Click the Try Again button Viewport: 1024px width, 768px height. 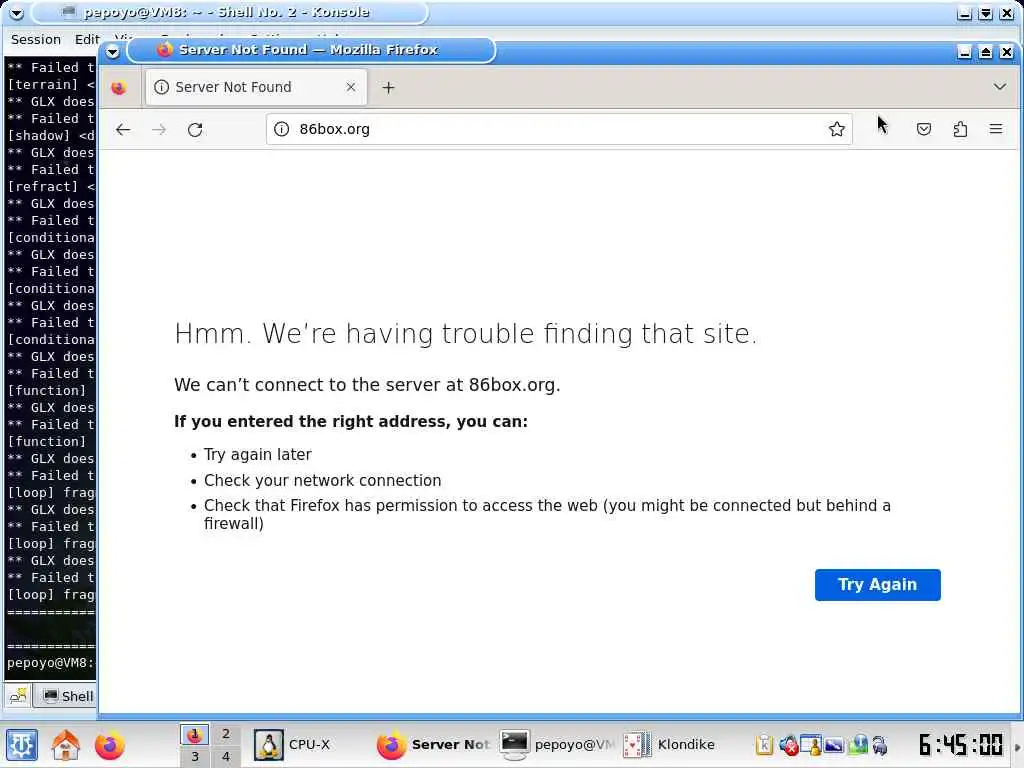coord(877,584)
